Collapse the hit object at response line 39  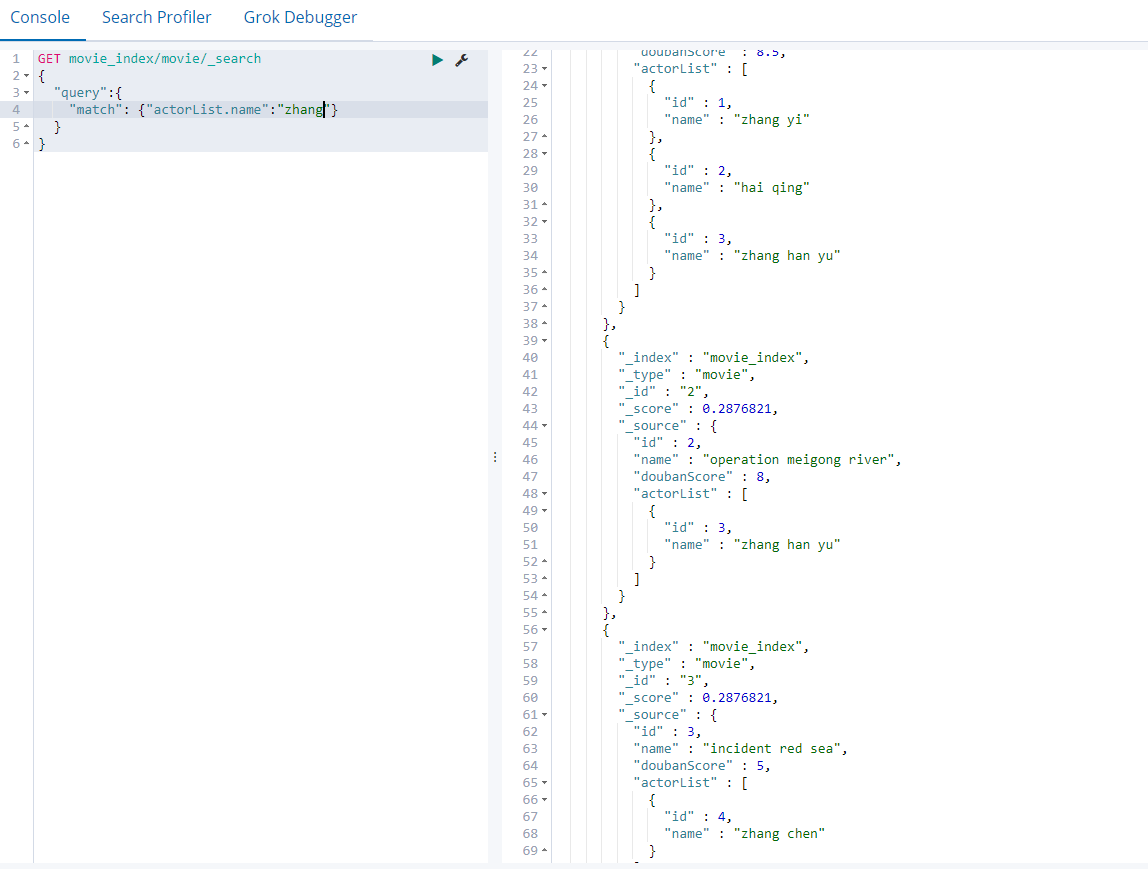point(545,341)
